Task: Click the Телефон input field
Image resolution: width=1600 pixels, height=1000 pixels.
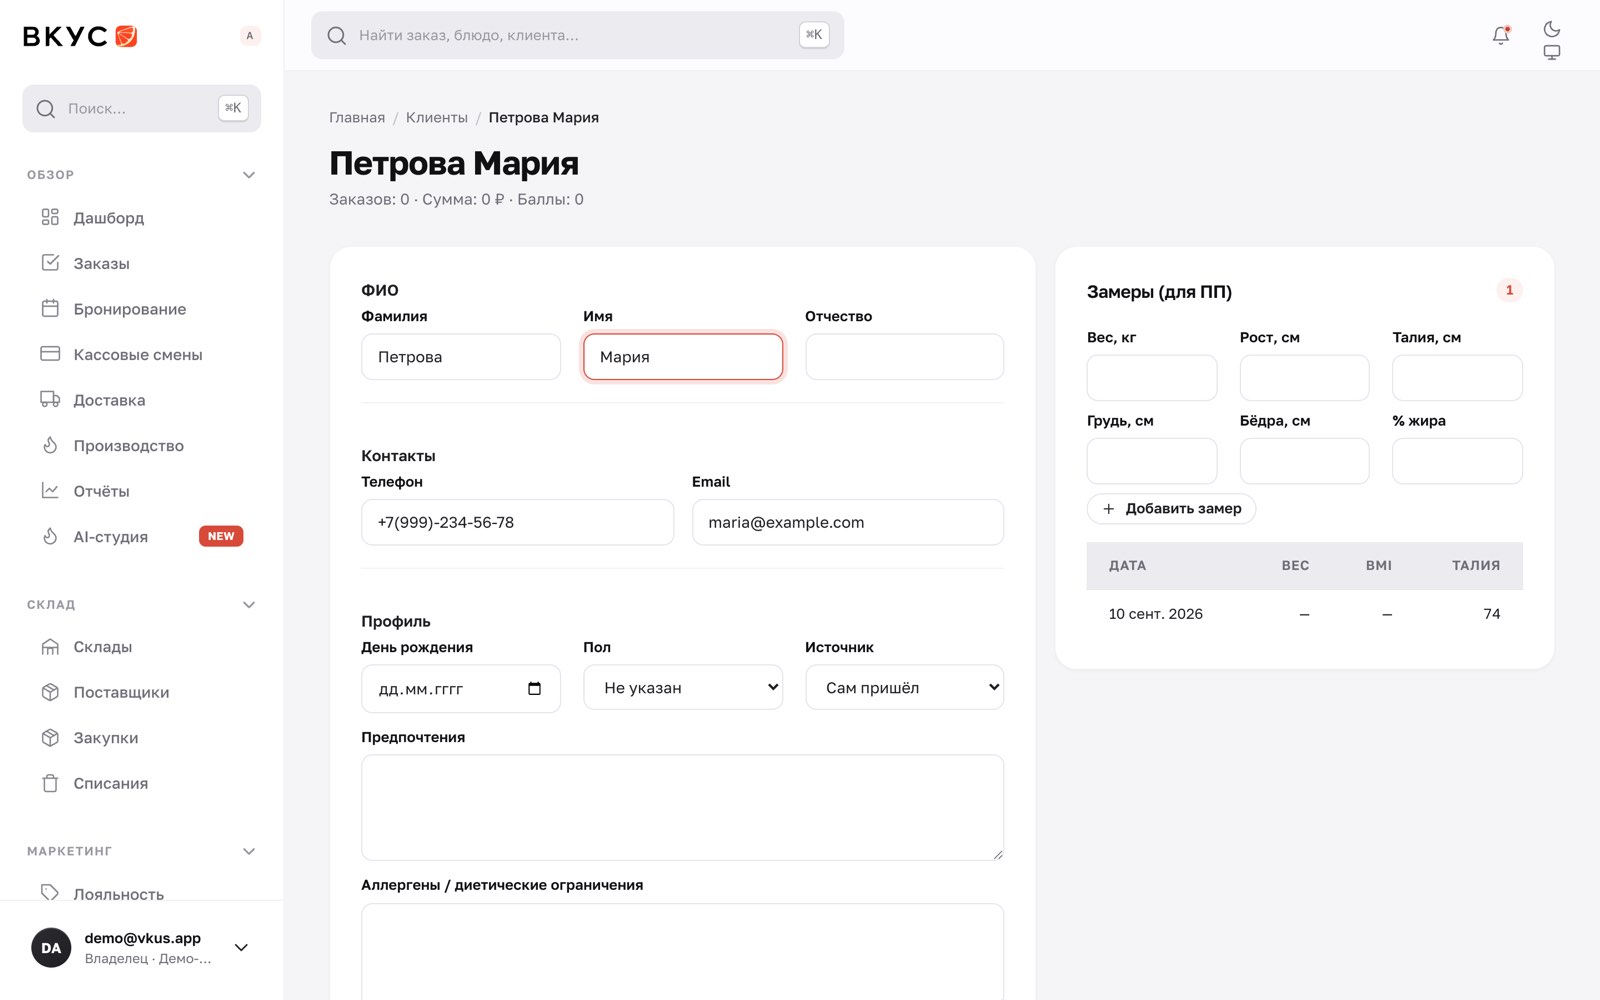Action: [x=517, y=522]
